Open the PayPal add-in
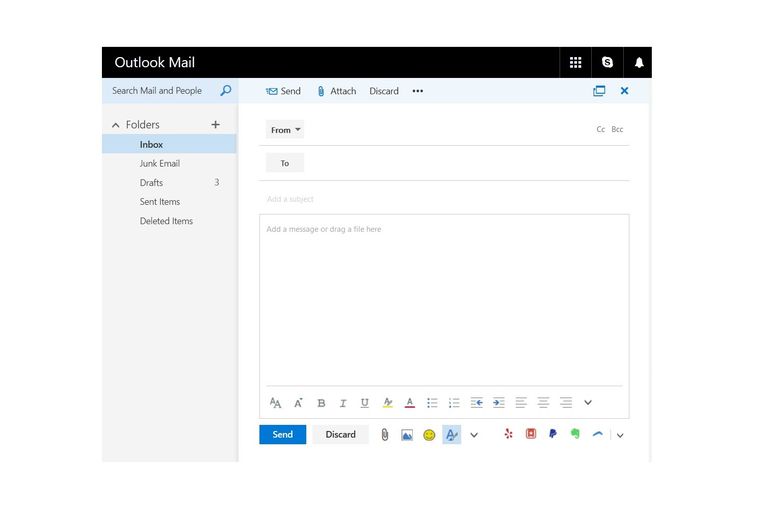 [553, 434]
